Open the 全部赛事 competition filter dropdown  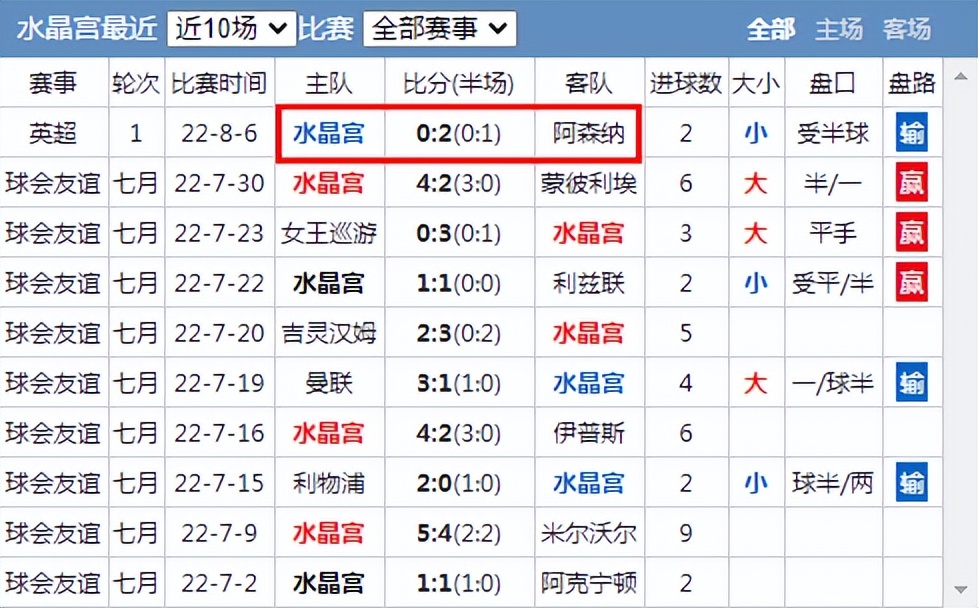tap(437, 29)
